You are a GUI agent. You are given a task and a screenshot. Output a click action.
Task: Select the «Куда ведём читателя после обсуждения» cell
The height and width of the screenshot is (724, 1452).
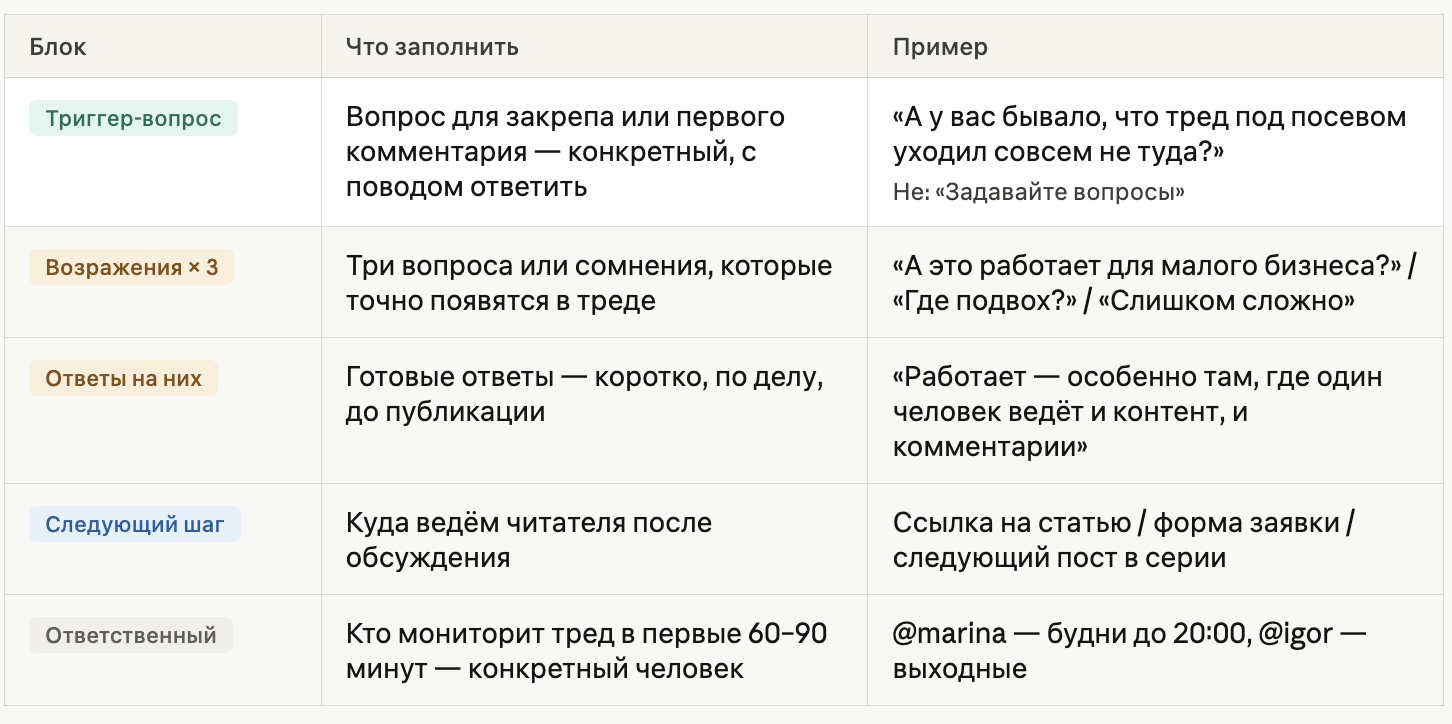(528, 540)
